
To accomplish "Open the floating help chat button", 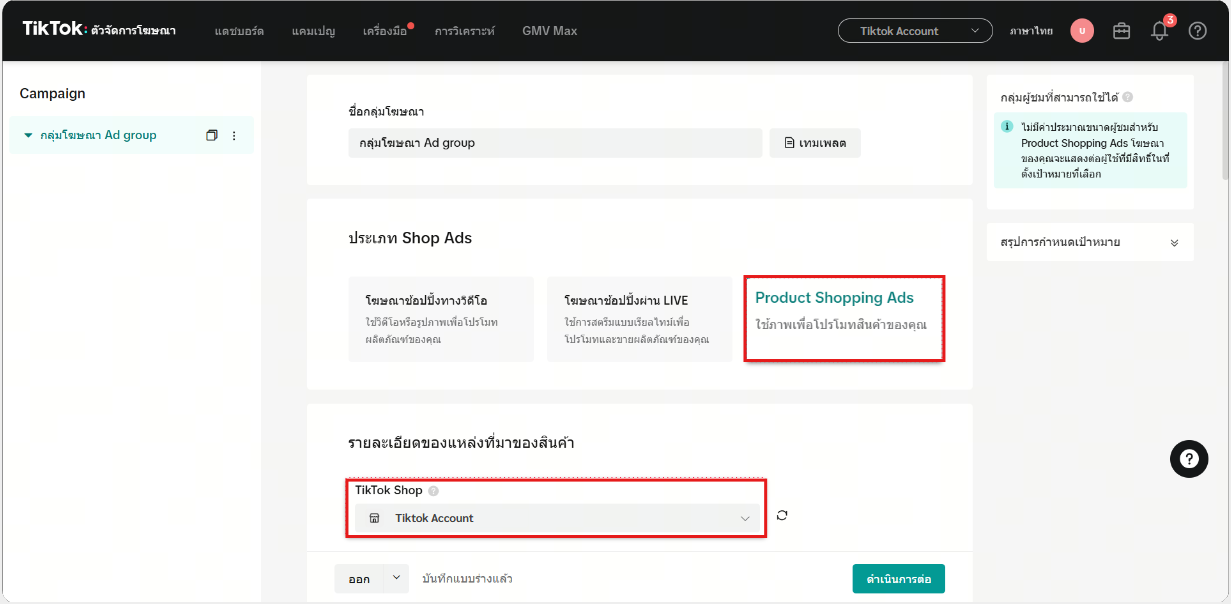I will pos(1188,459).
